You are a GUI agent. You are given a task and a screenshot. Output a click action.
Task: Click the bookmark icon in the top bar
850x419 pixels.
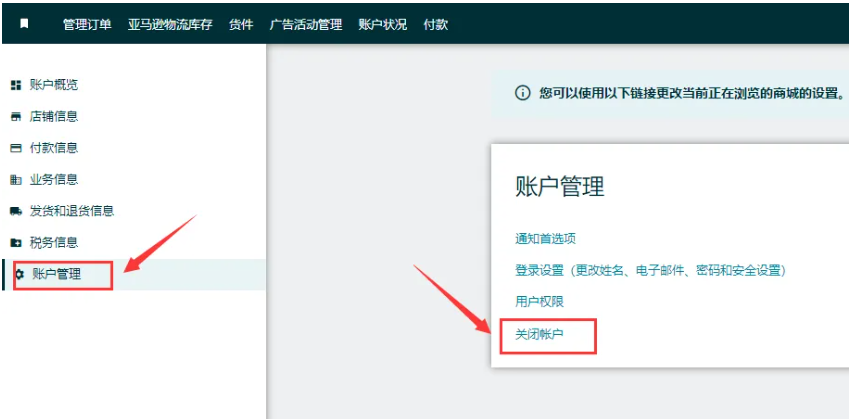tap(24, 24)
